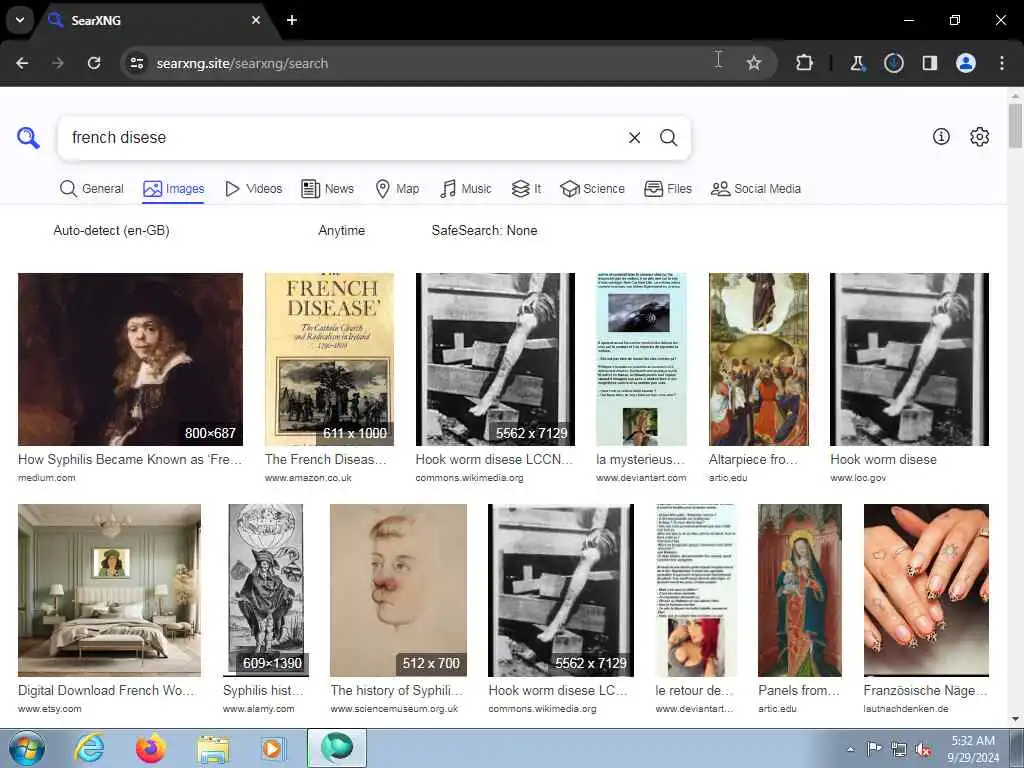This screenshot has width=1024, height=768.
Task: Toggle the browser side panel
Action: click(929, 63)
